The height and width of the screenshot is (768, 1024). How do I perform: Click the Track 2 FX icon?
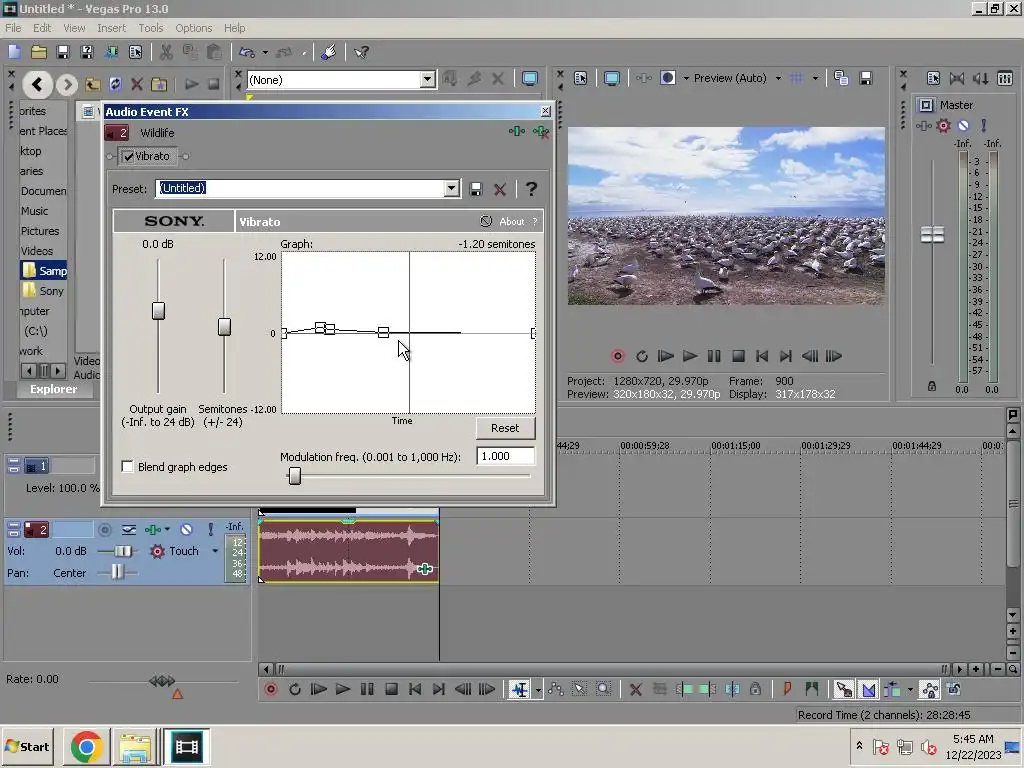[x=152, y=530]
